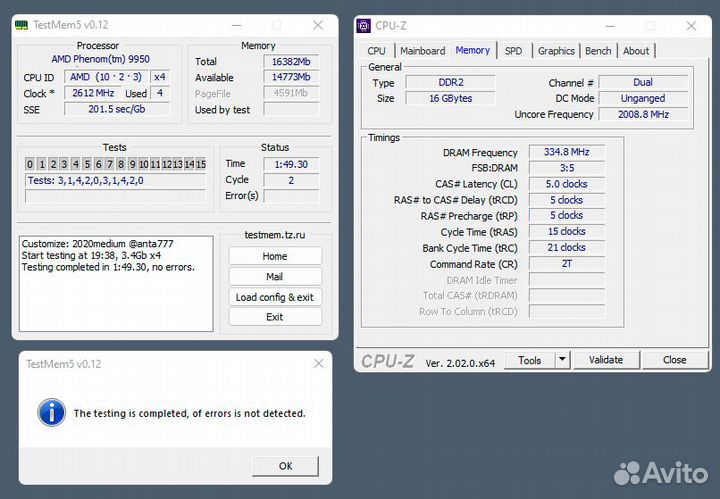720x499 pixels.
Task: Go to the About tab
Action: point(636,51)
